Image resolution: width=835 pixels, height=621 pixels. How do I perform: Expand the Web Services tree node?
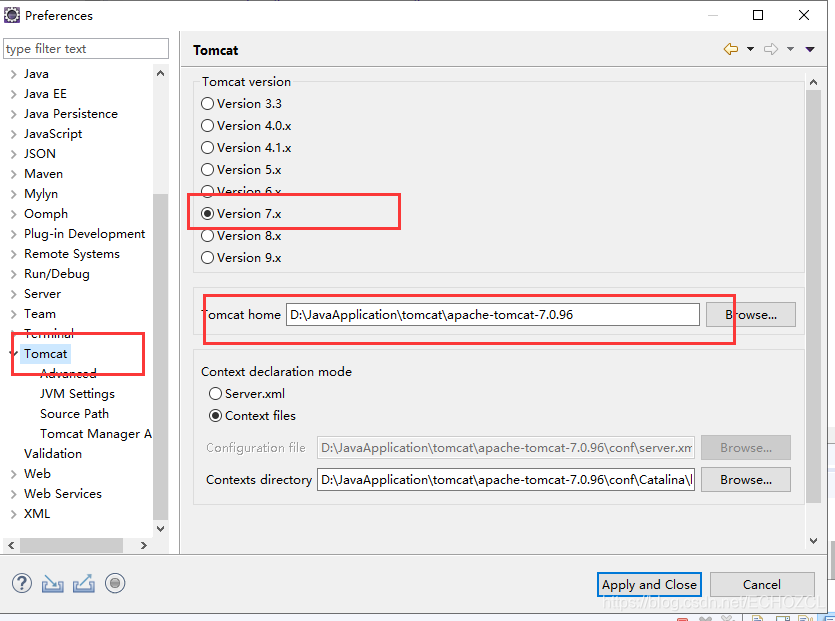tap(14, 494)
